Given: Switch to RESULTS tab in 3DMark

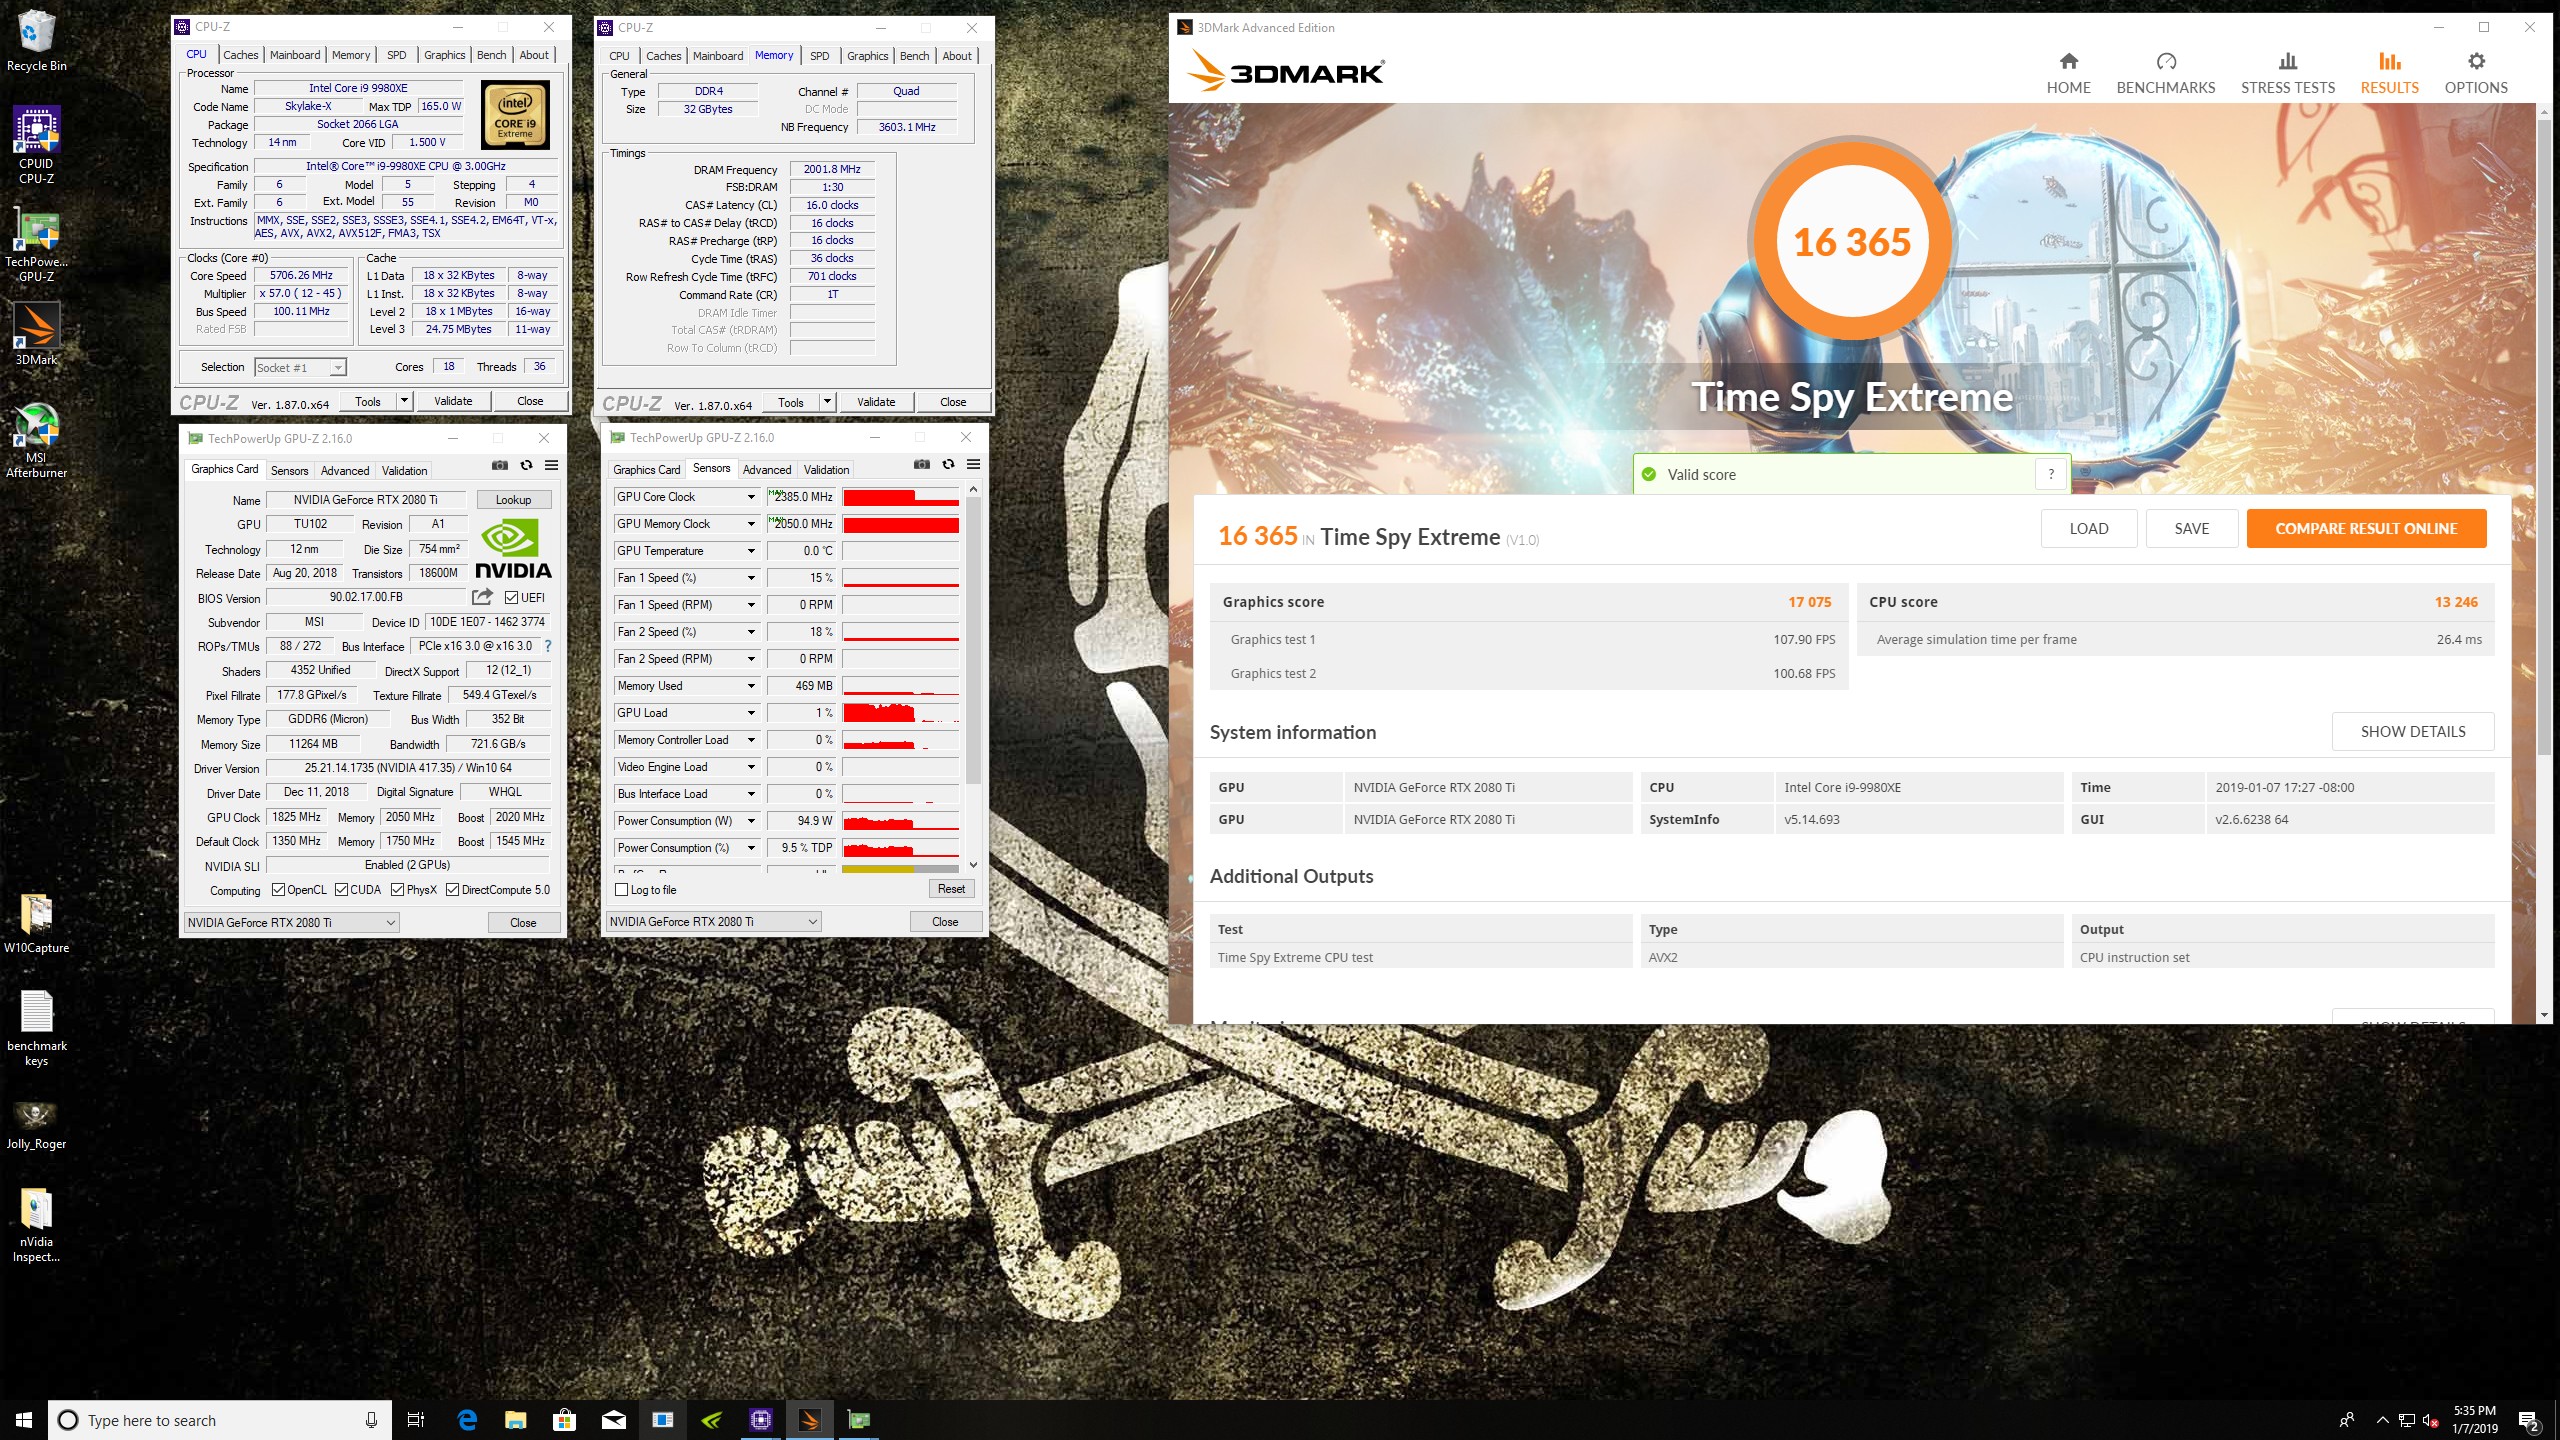Looking at the screenshot, I should (2389, 73).
